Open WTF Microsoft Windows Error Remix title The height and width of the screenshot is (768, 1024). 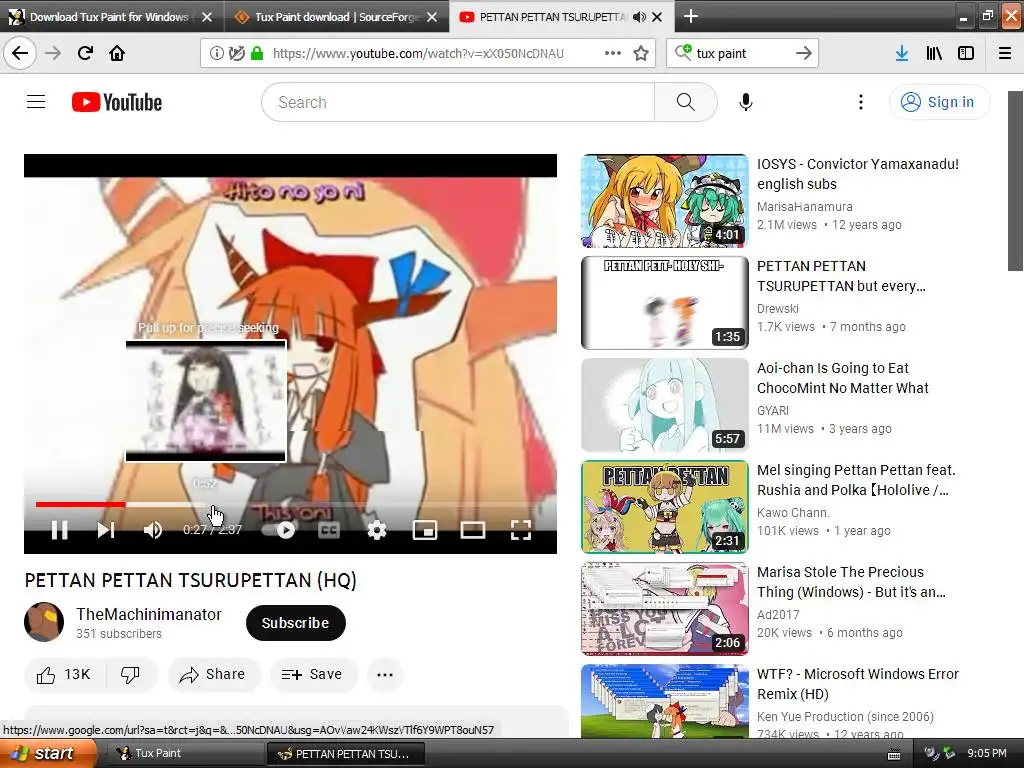click(857, 683)
